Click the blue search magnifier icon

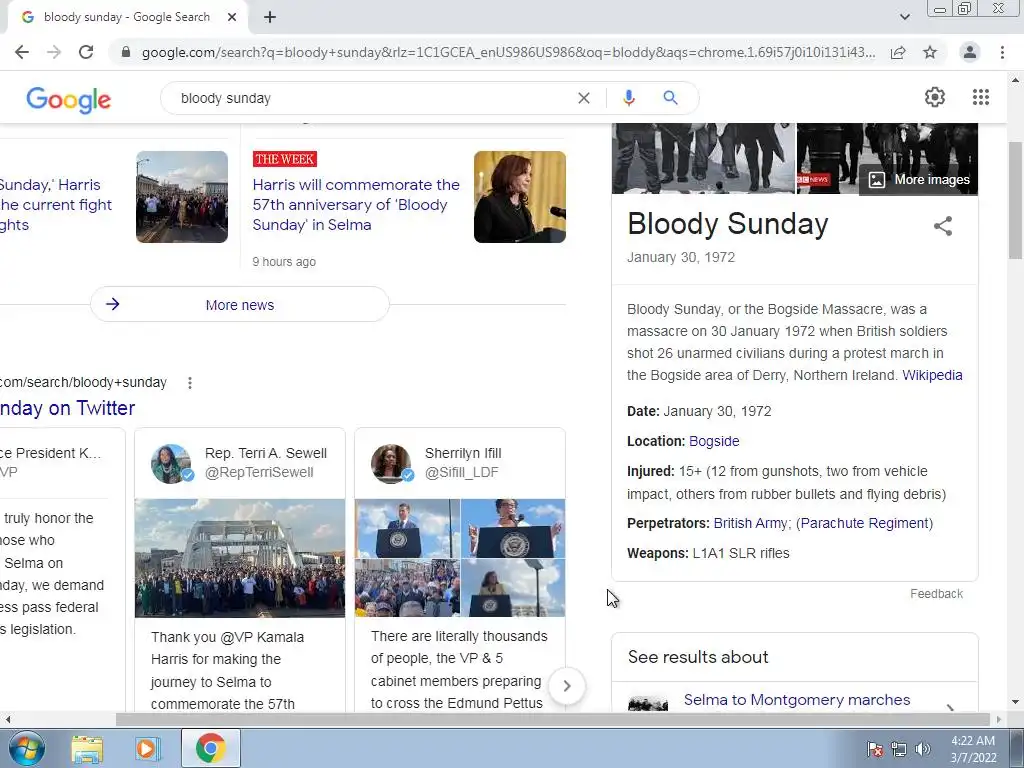tap(670, 98)
